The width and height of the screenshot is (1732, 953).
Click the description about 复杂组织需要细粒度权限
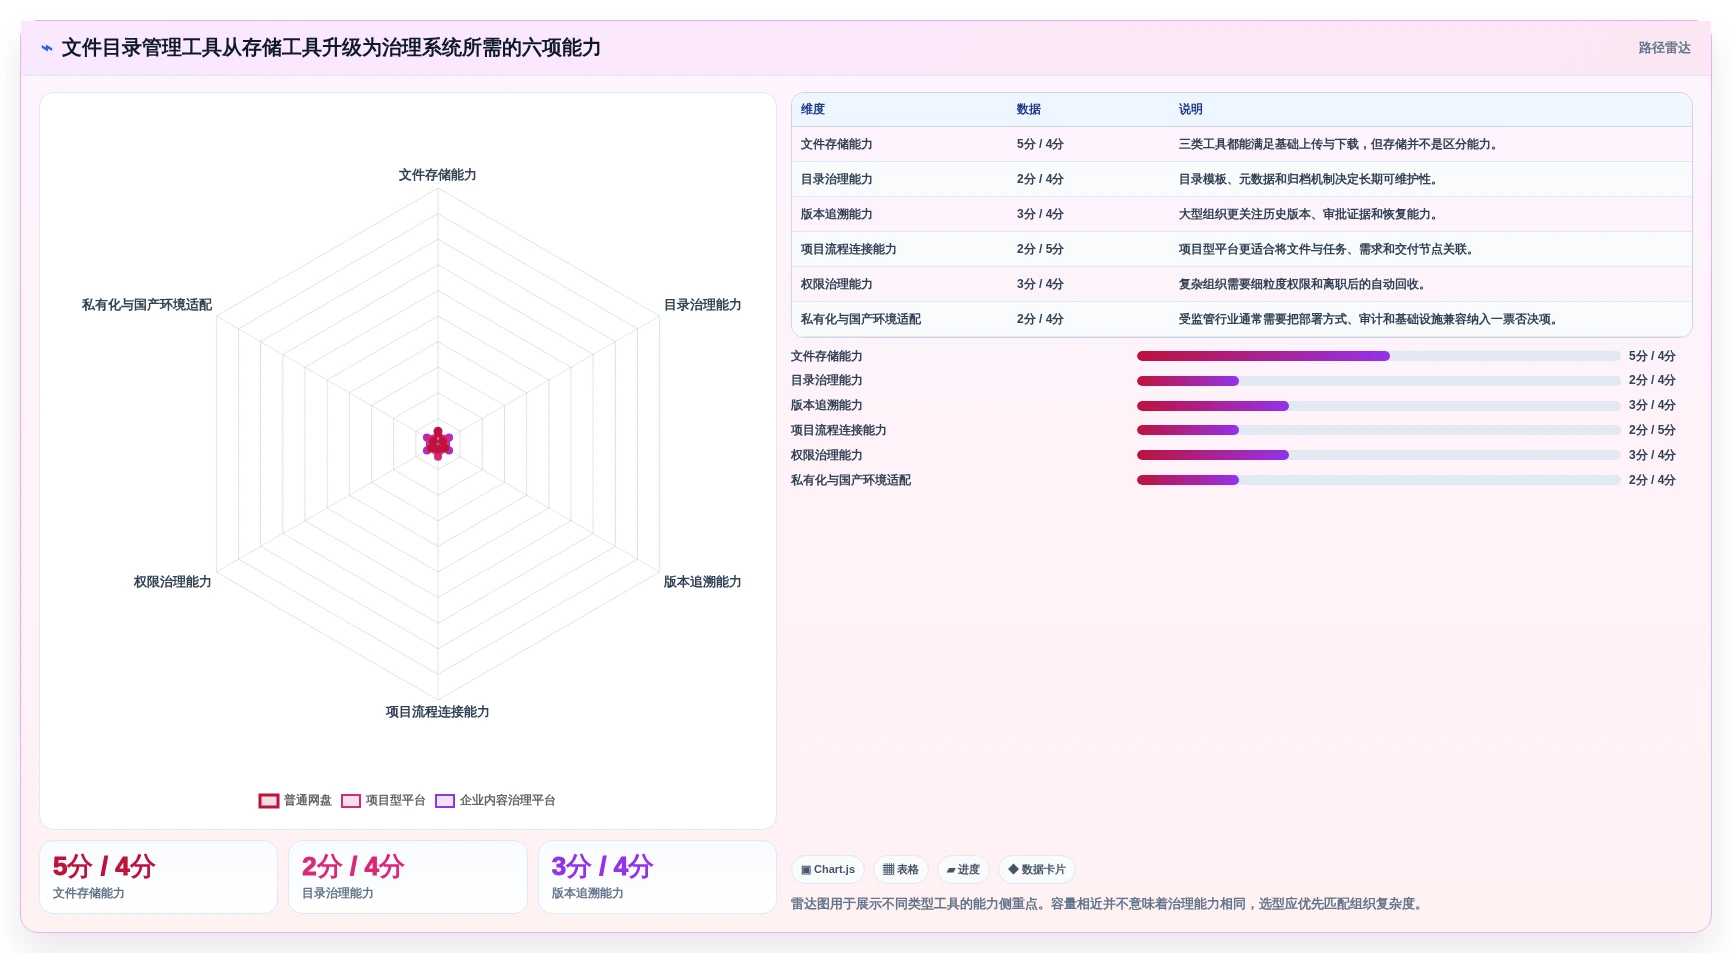pyautogui.click(x=1304, y=285)
